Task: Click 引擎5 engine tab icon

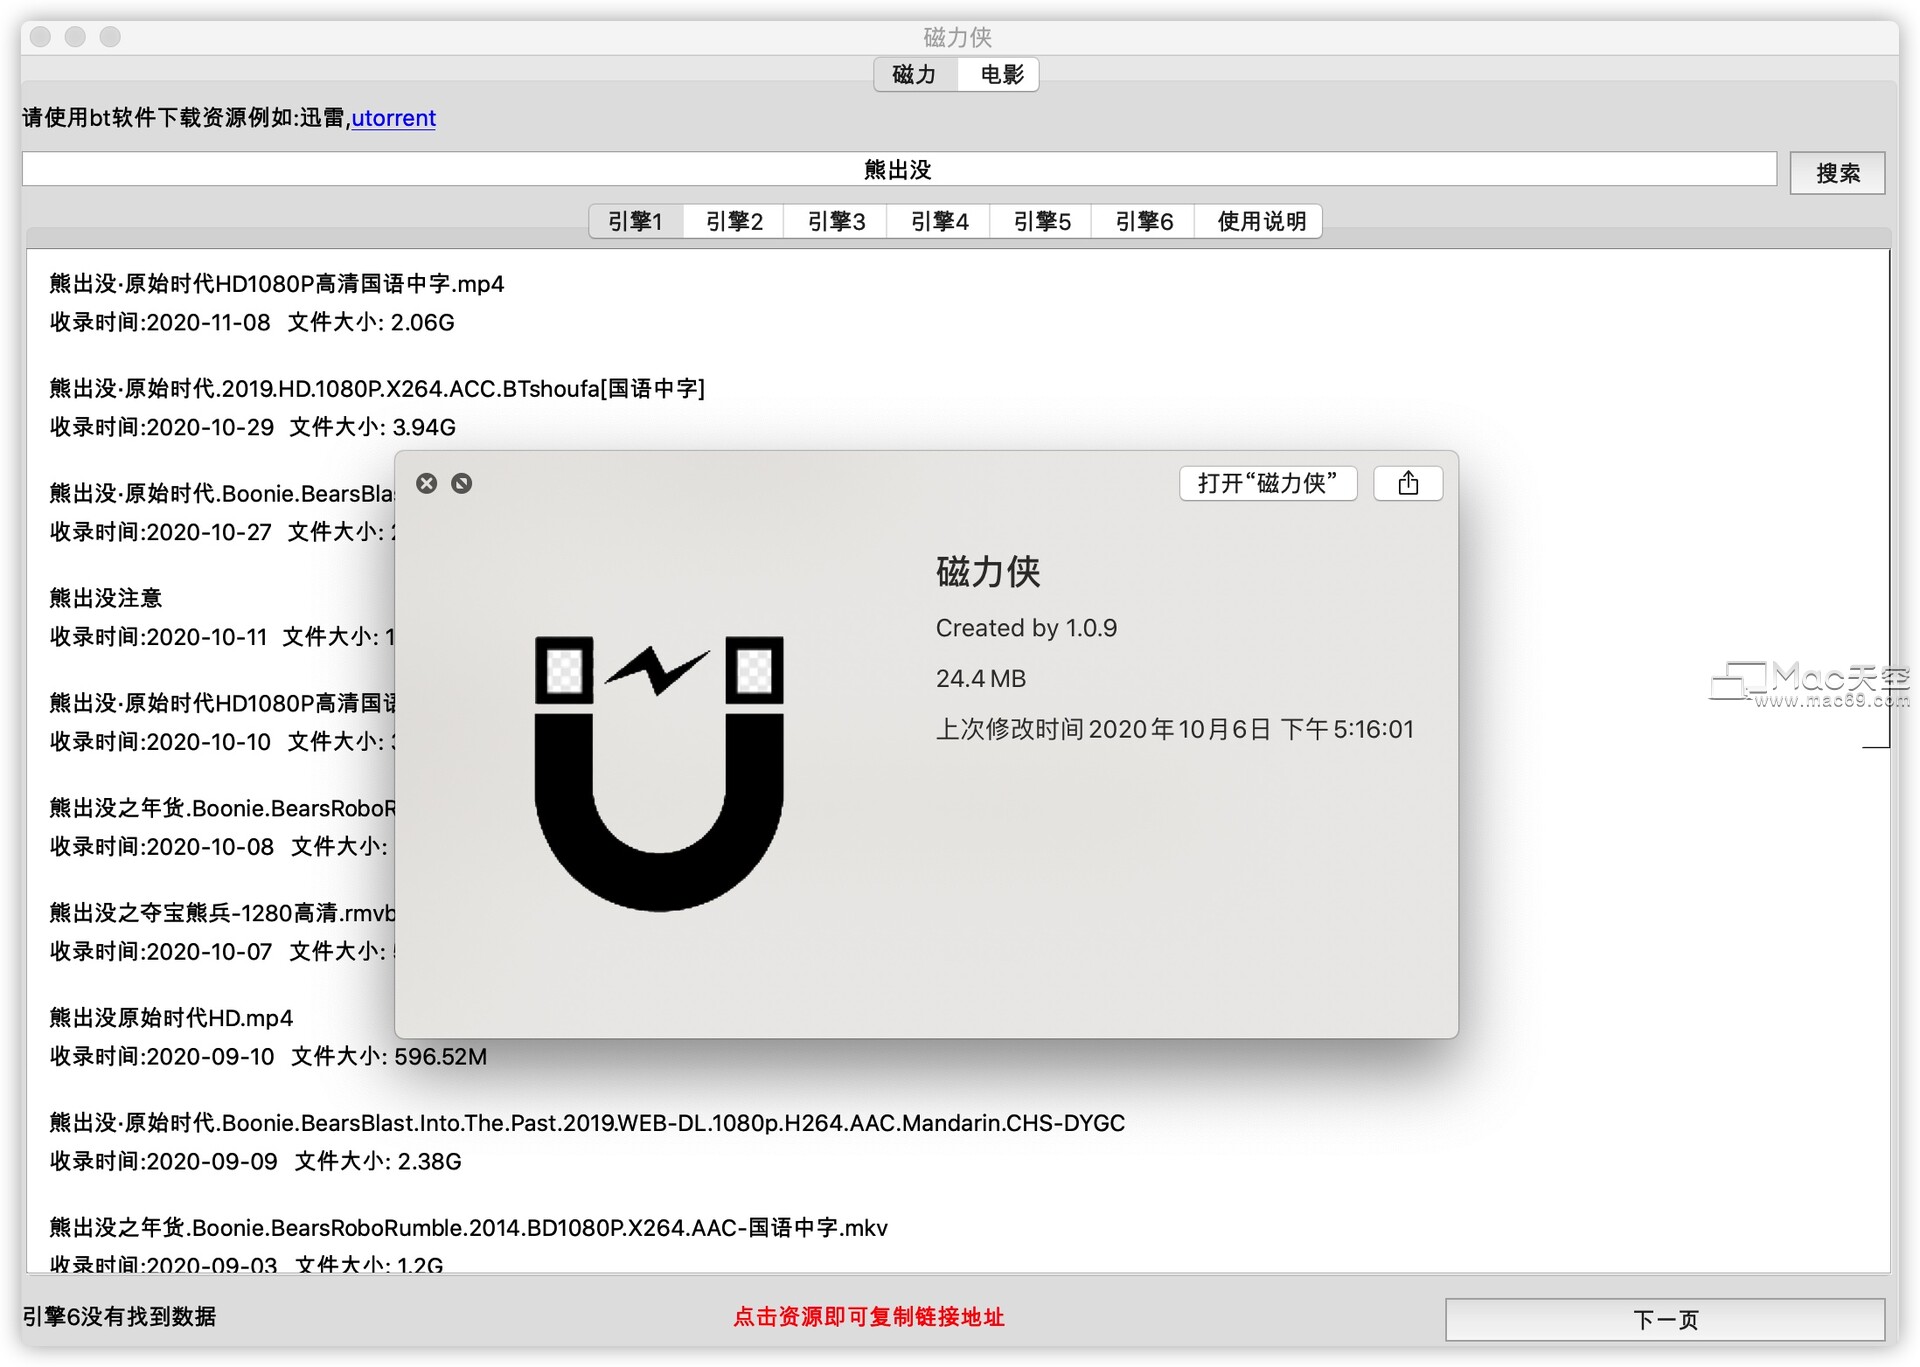Action: click(x=1040, y=220)
